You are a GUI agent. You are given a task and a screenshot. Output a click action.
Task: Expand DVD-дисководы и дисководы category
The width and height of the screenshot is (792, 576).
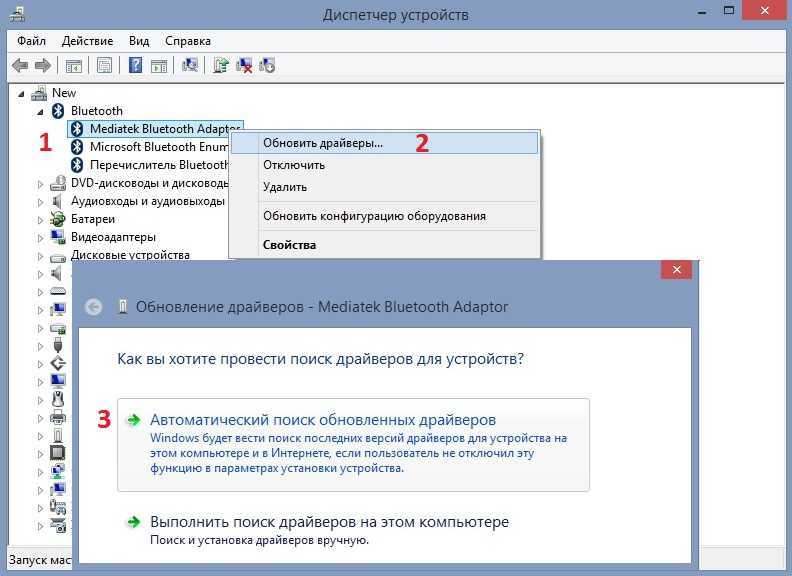[40, 184]
